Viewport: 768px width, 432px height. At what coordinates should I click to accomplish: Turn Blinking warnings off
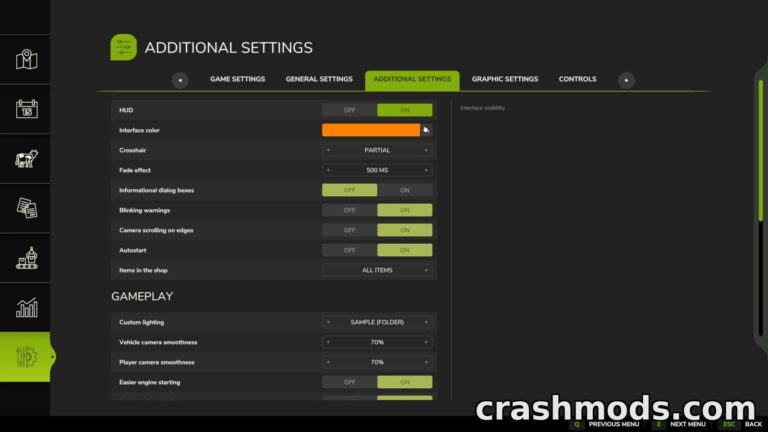(x=349, y=210)
